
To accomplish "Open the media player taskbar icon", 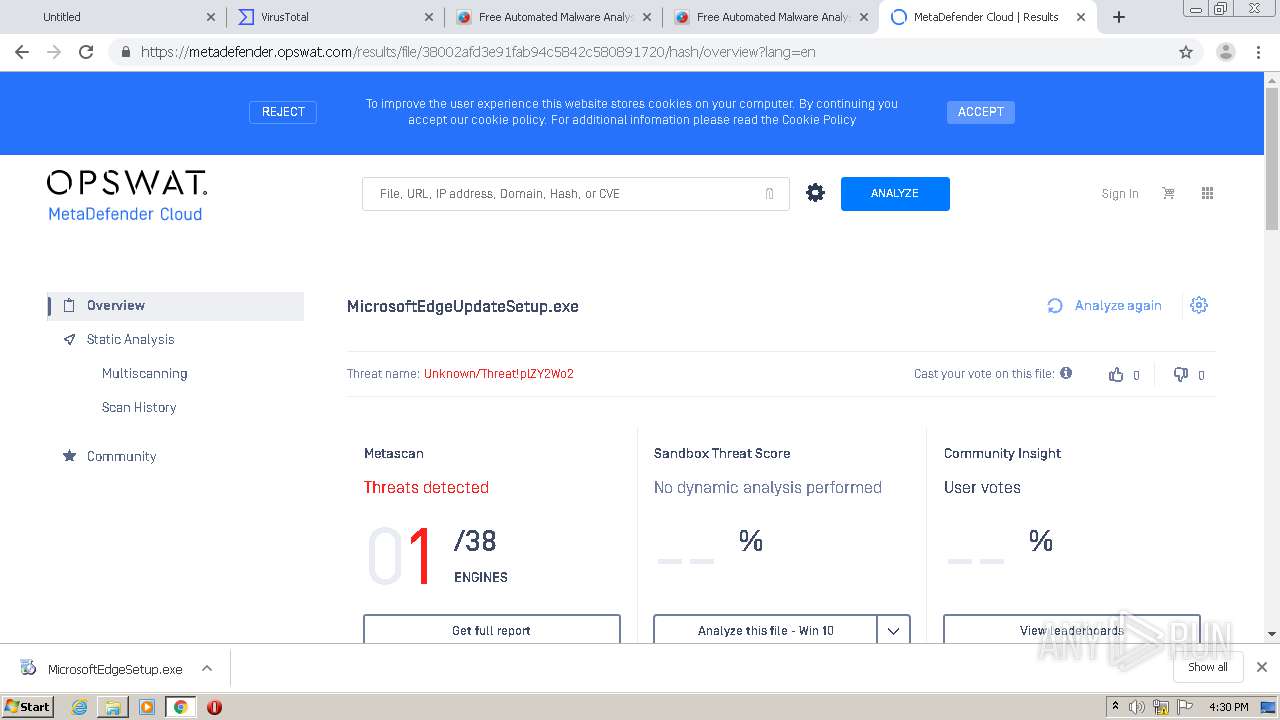I will pyautogui.click(x=147, y=707).
